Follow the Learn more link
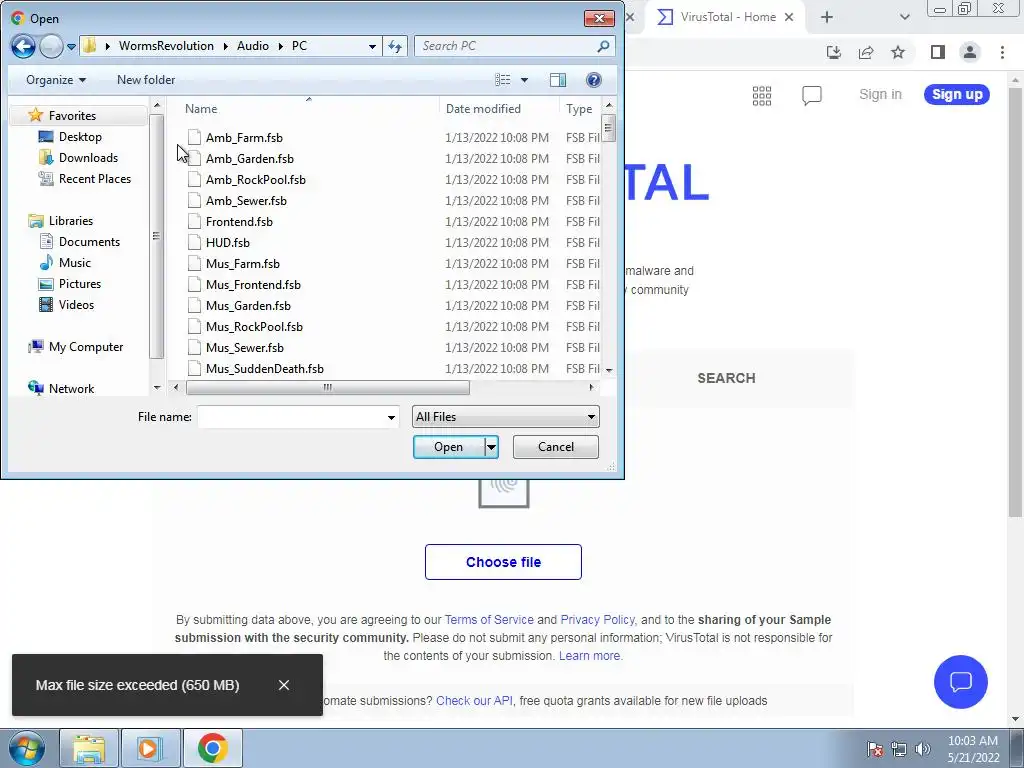 point(590,656)
